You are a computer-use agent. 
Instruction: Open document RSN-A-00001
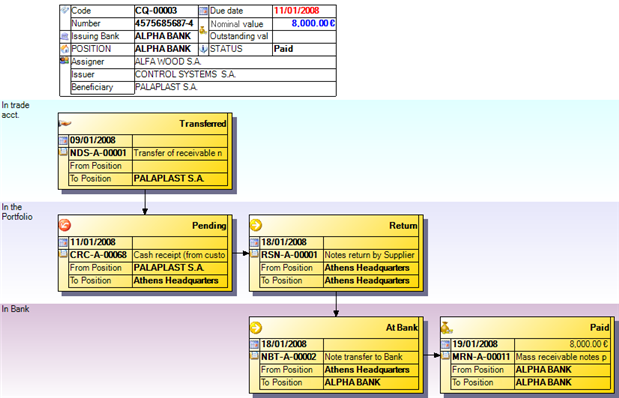(x=289, y=255)
